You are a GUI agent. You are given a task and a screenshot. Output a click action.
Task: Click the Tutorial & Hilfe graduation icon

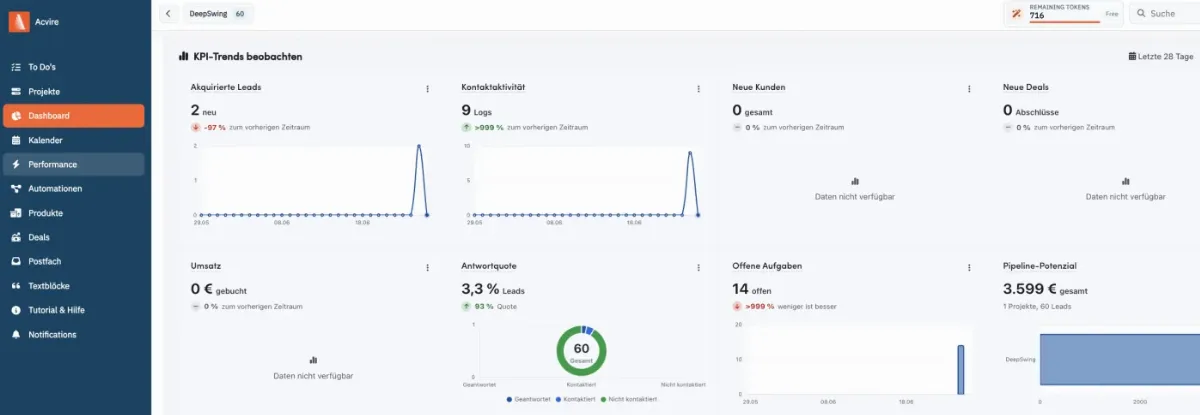(16, 310)
